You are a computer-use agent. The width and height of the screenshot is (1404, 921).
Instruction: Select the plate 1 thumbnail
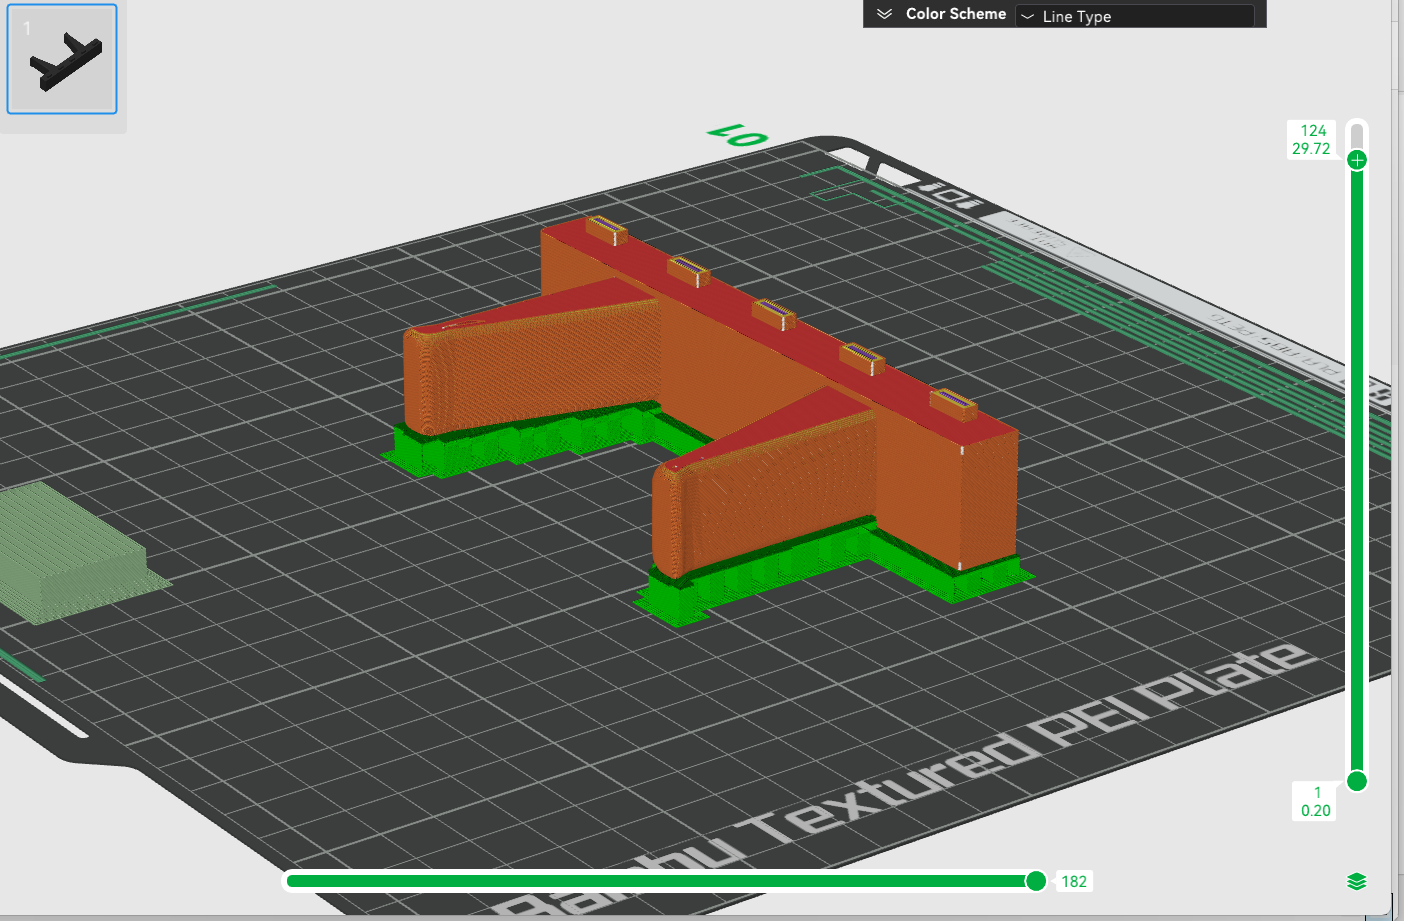62,59
